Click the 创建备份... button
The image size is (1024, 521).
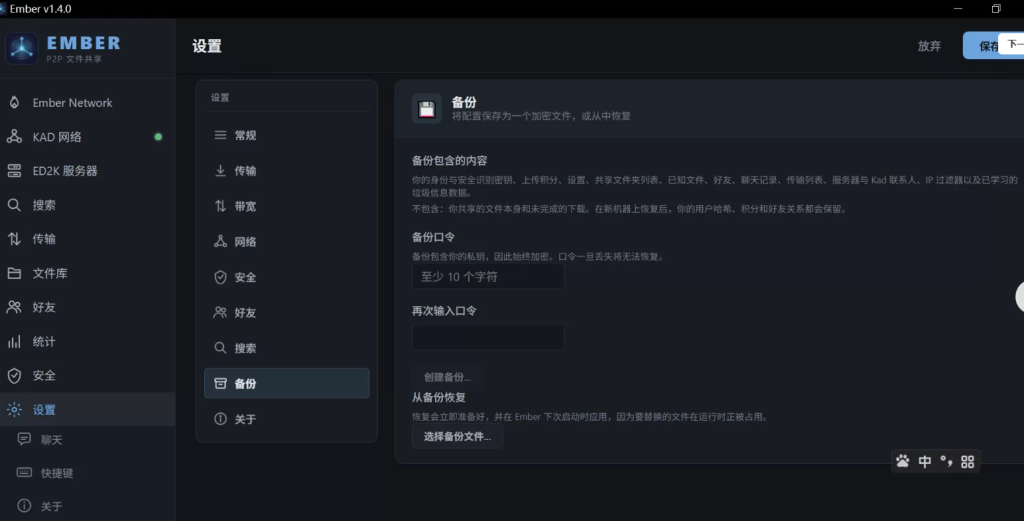(447, 377)
